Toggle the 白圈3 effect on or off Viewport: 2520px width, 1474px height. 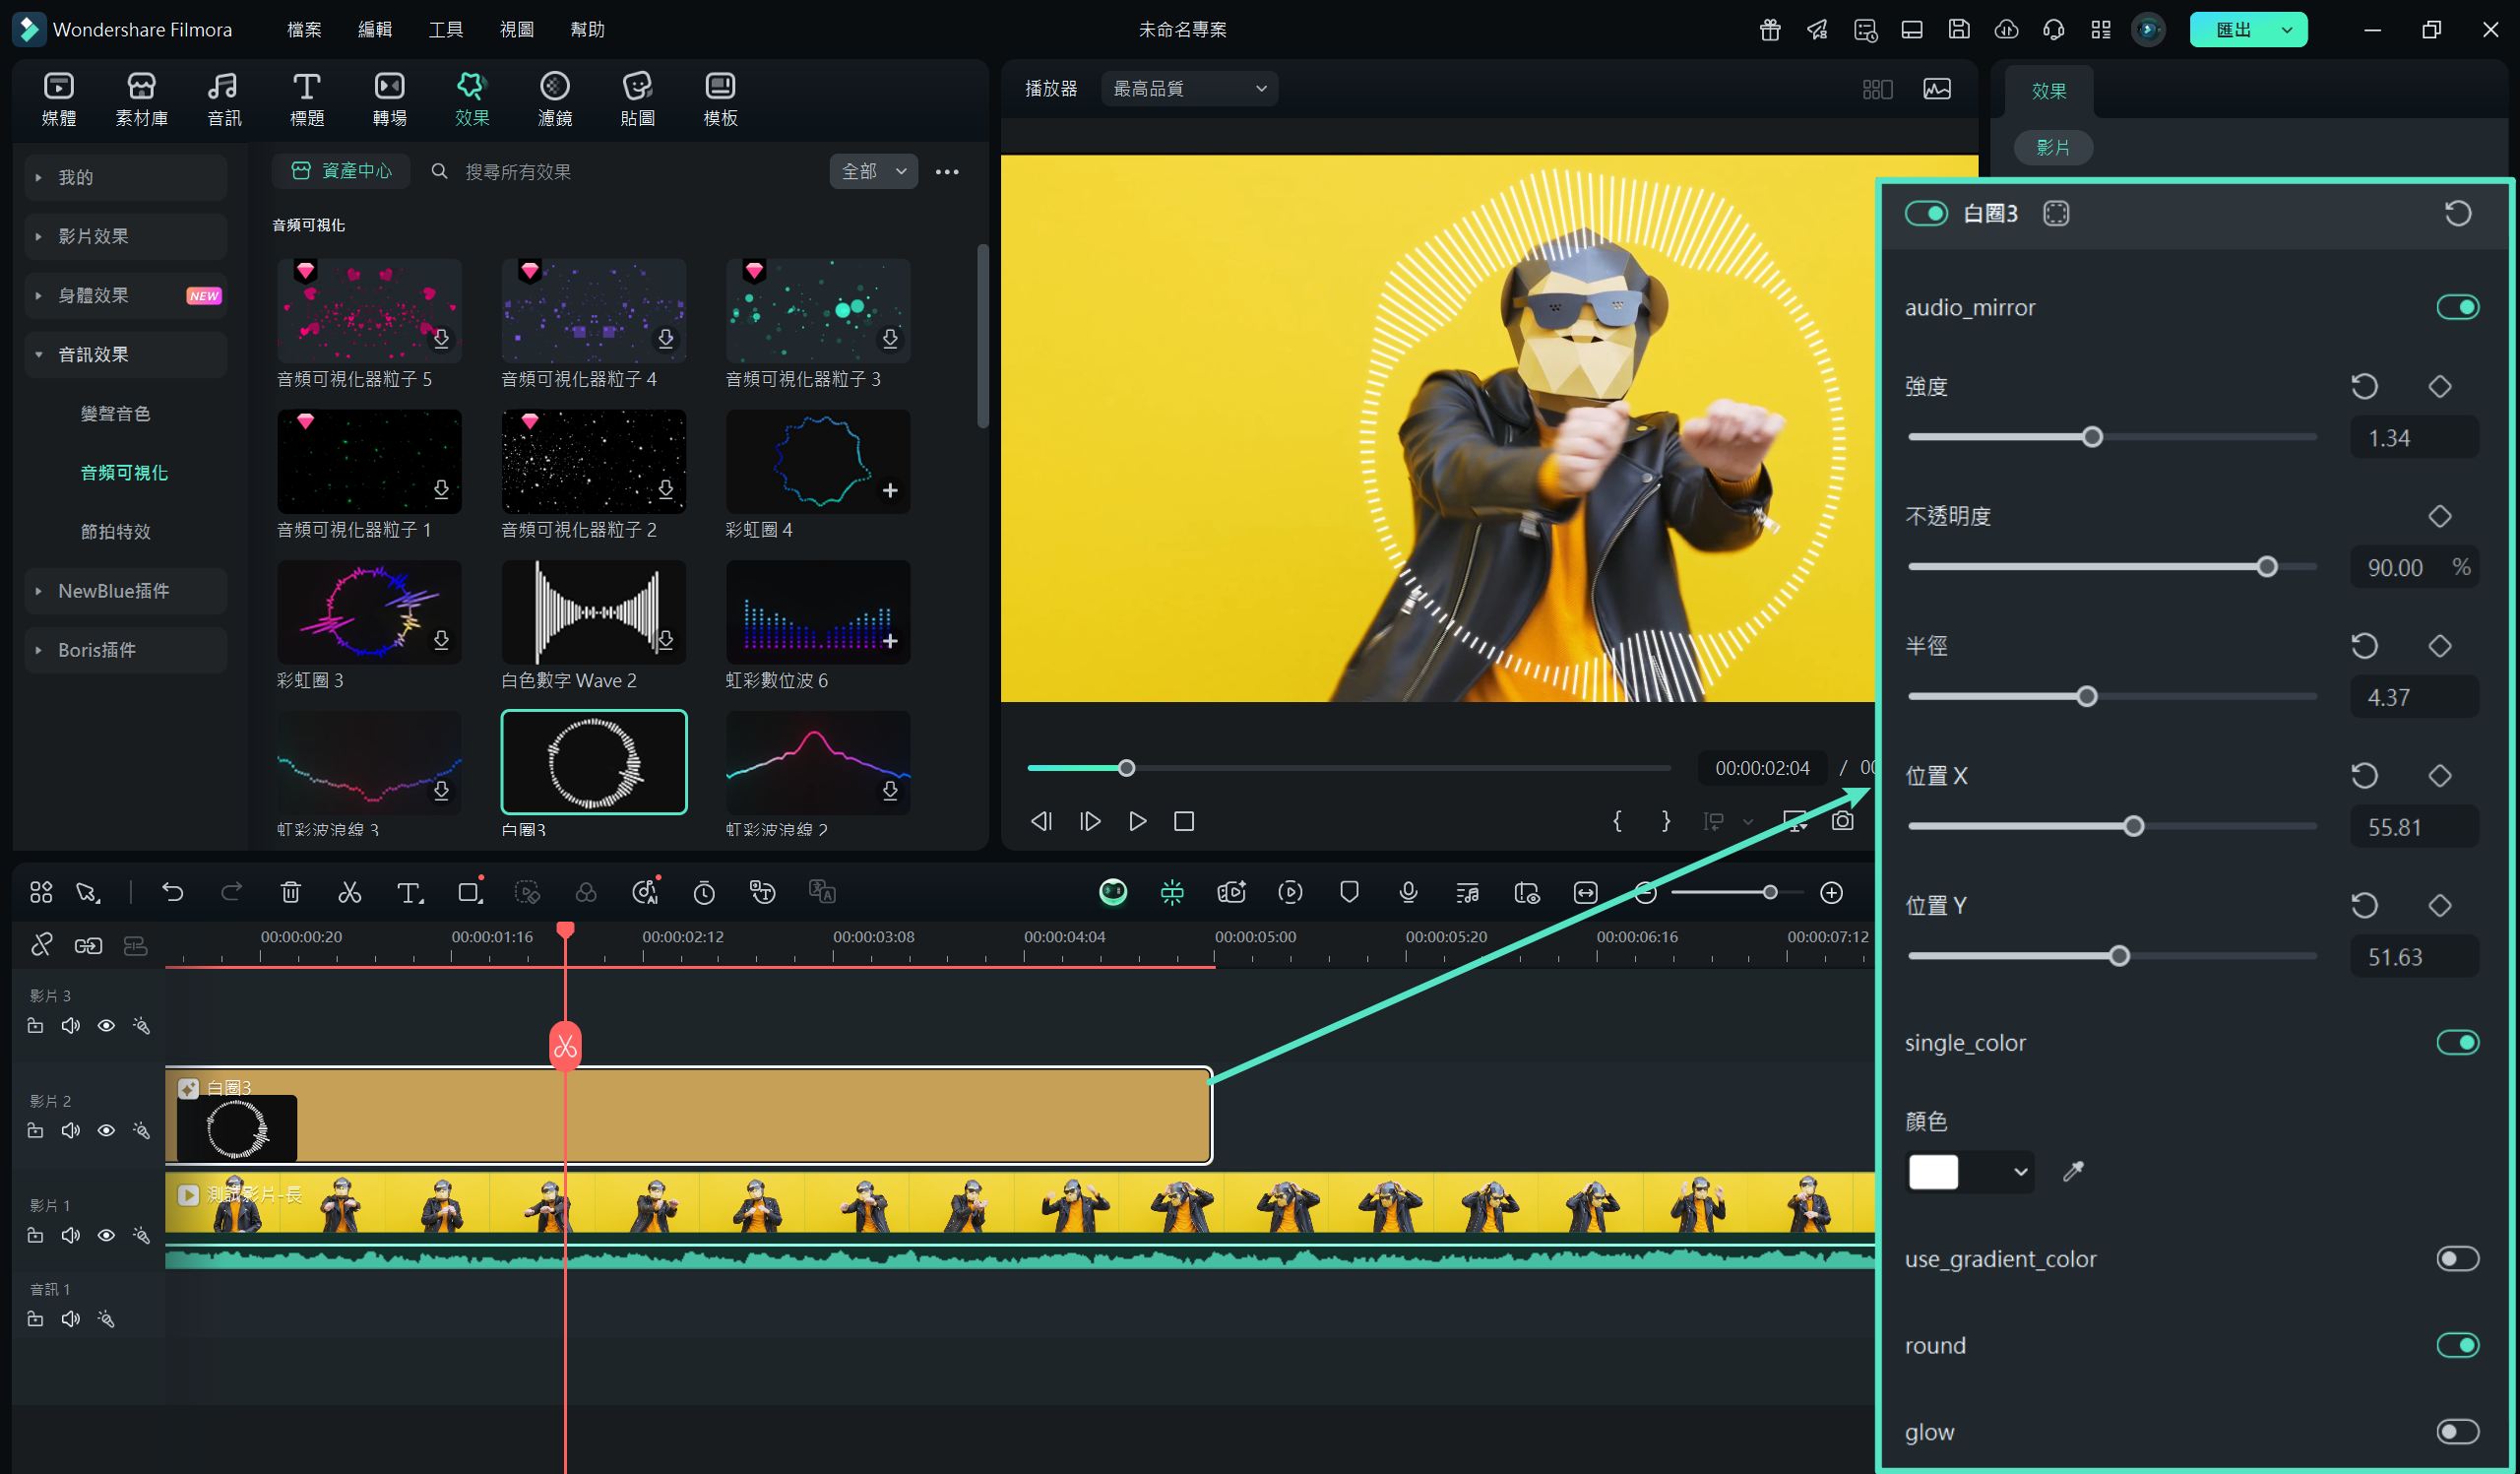(1926, 213)
